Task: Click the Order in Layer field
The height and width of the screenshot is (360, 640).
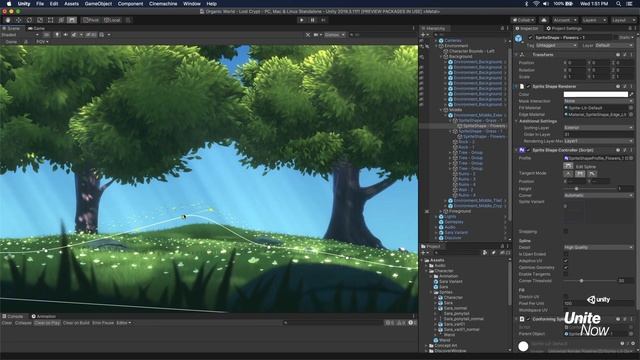Action: [x=598, y=134]
